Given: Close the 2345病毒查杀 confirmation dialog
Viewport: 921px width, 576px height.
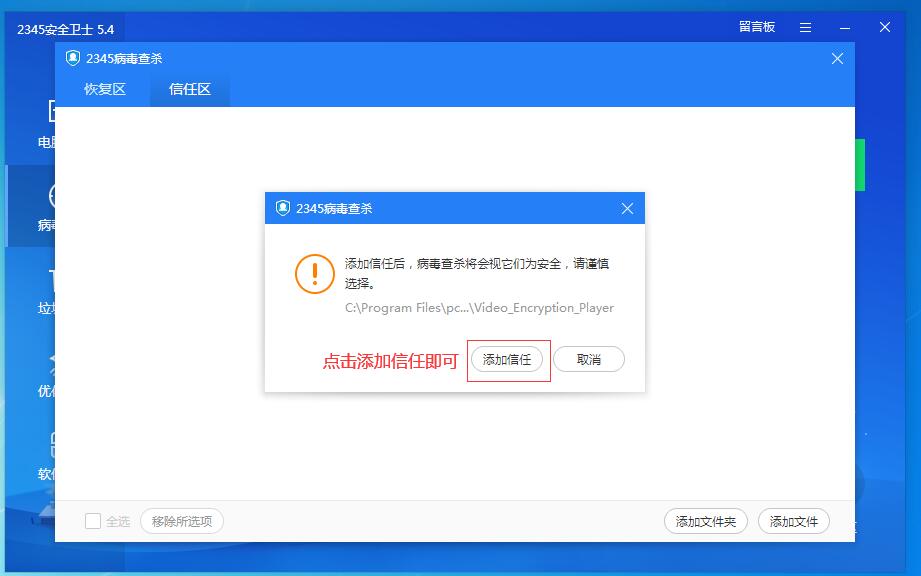Looking at the screenshot, I should click(627, 208).
